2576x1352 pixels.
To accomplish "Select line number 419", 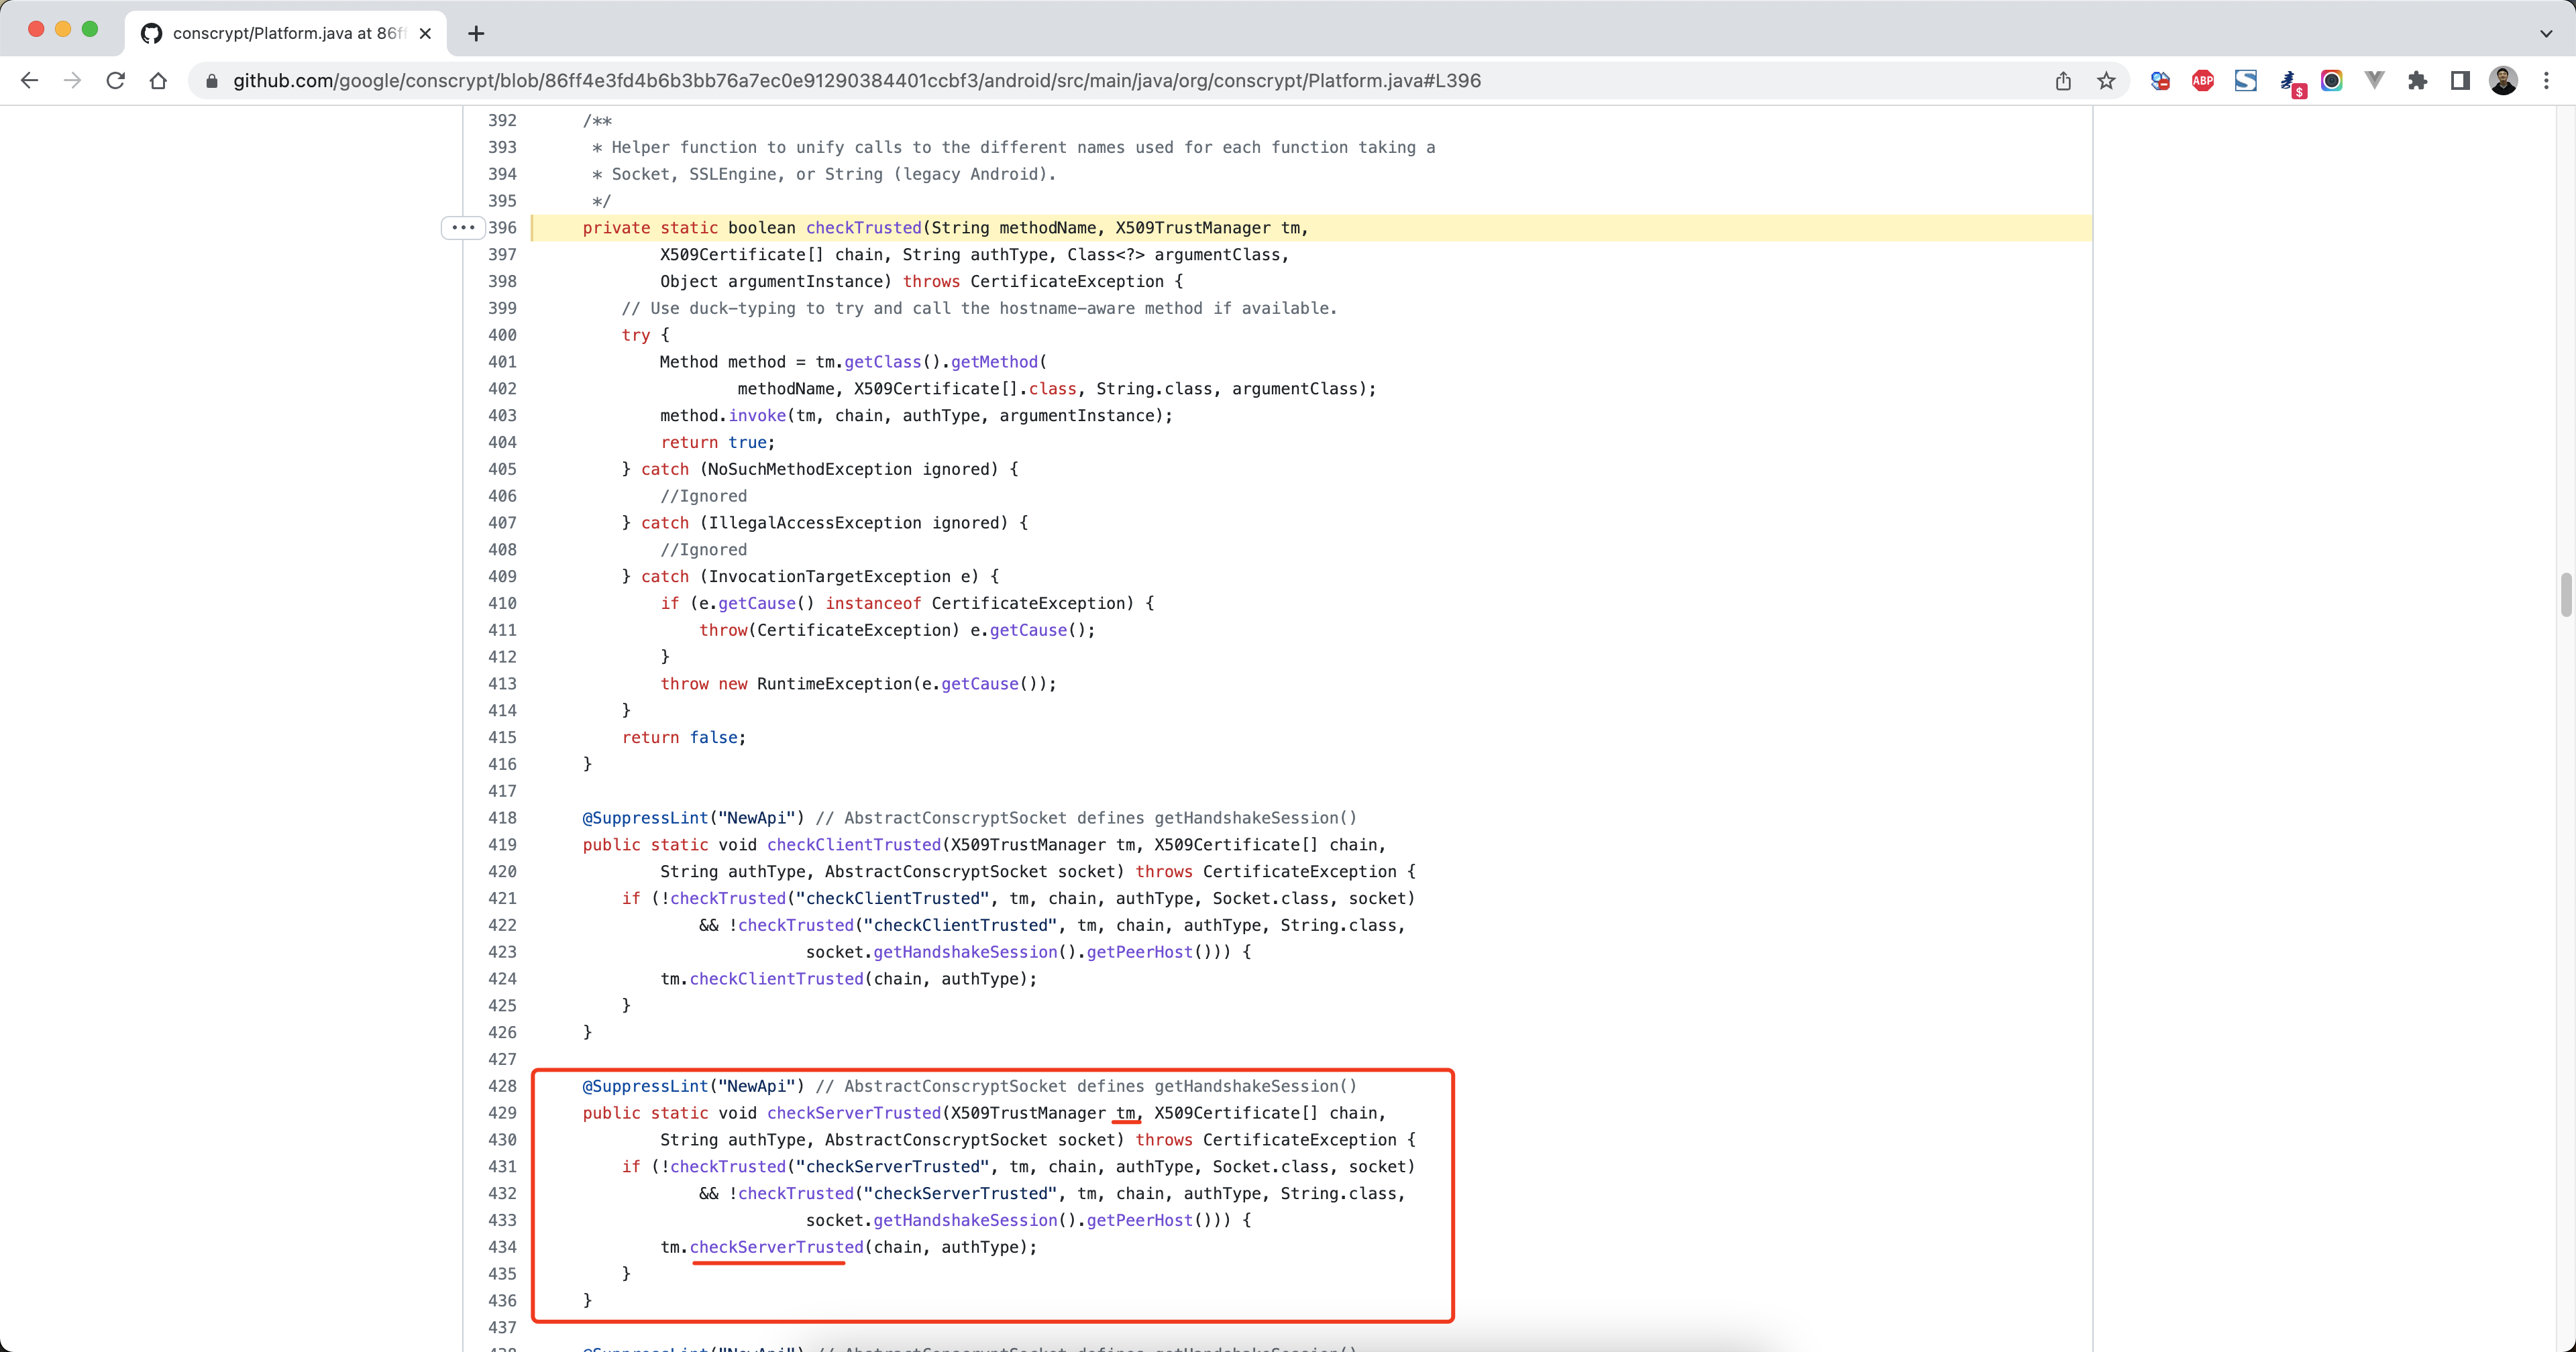I will (x=502, y=845).
